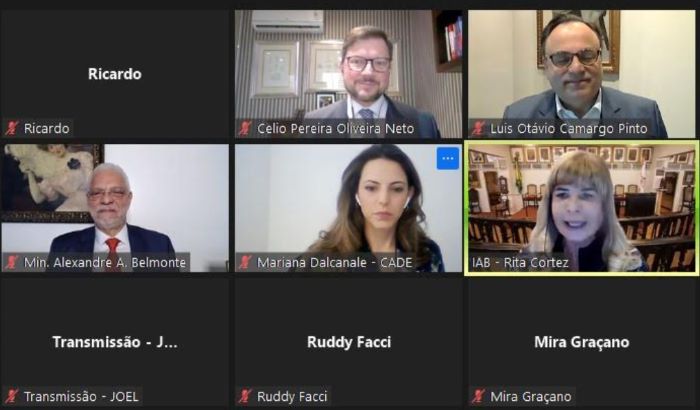Viewport: 700px width, 410px height.
Task: Click Ricardo's muted microphone icon
Action: coord(12,129)
